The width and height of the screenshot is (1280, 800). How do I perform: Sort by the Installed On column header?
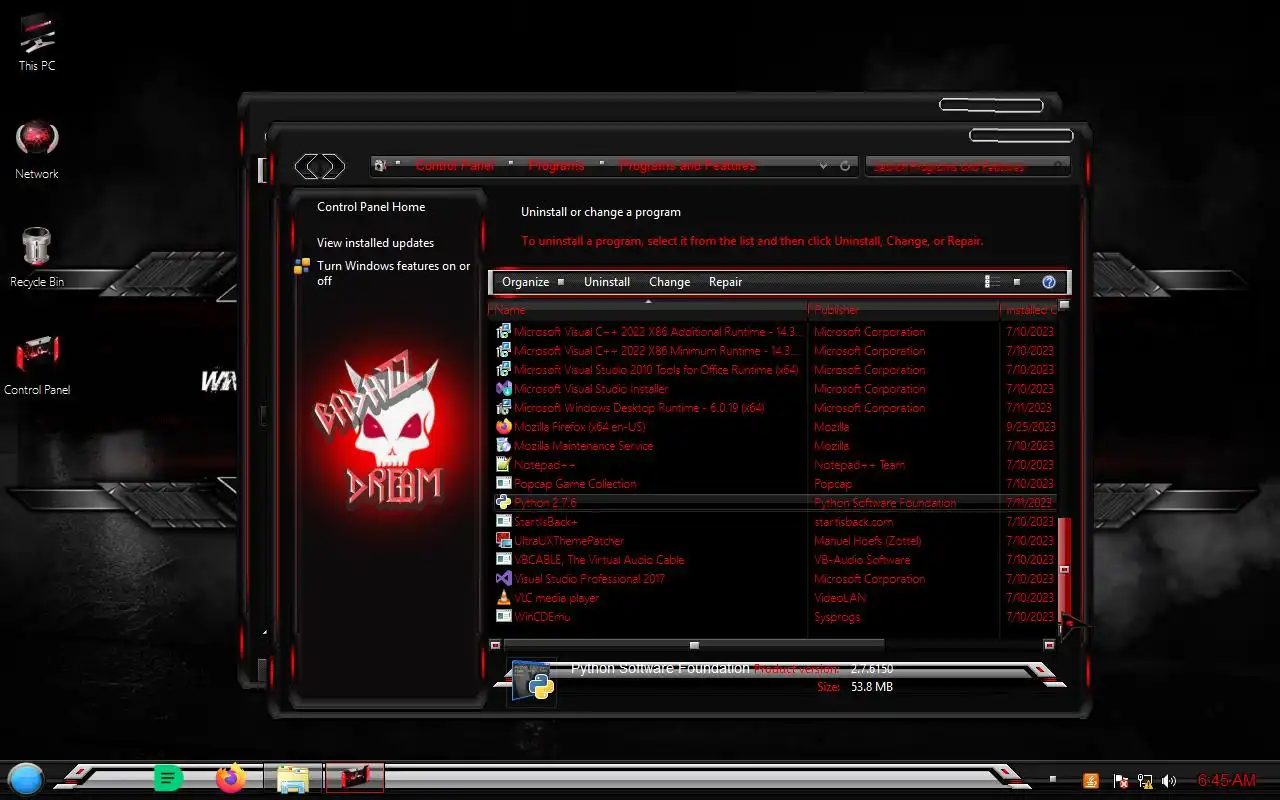pyautogui.click(x=1028, y=310)
